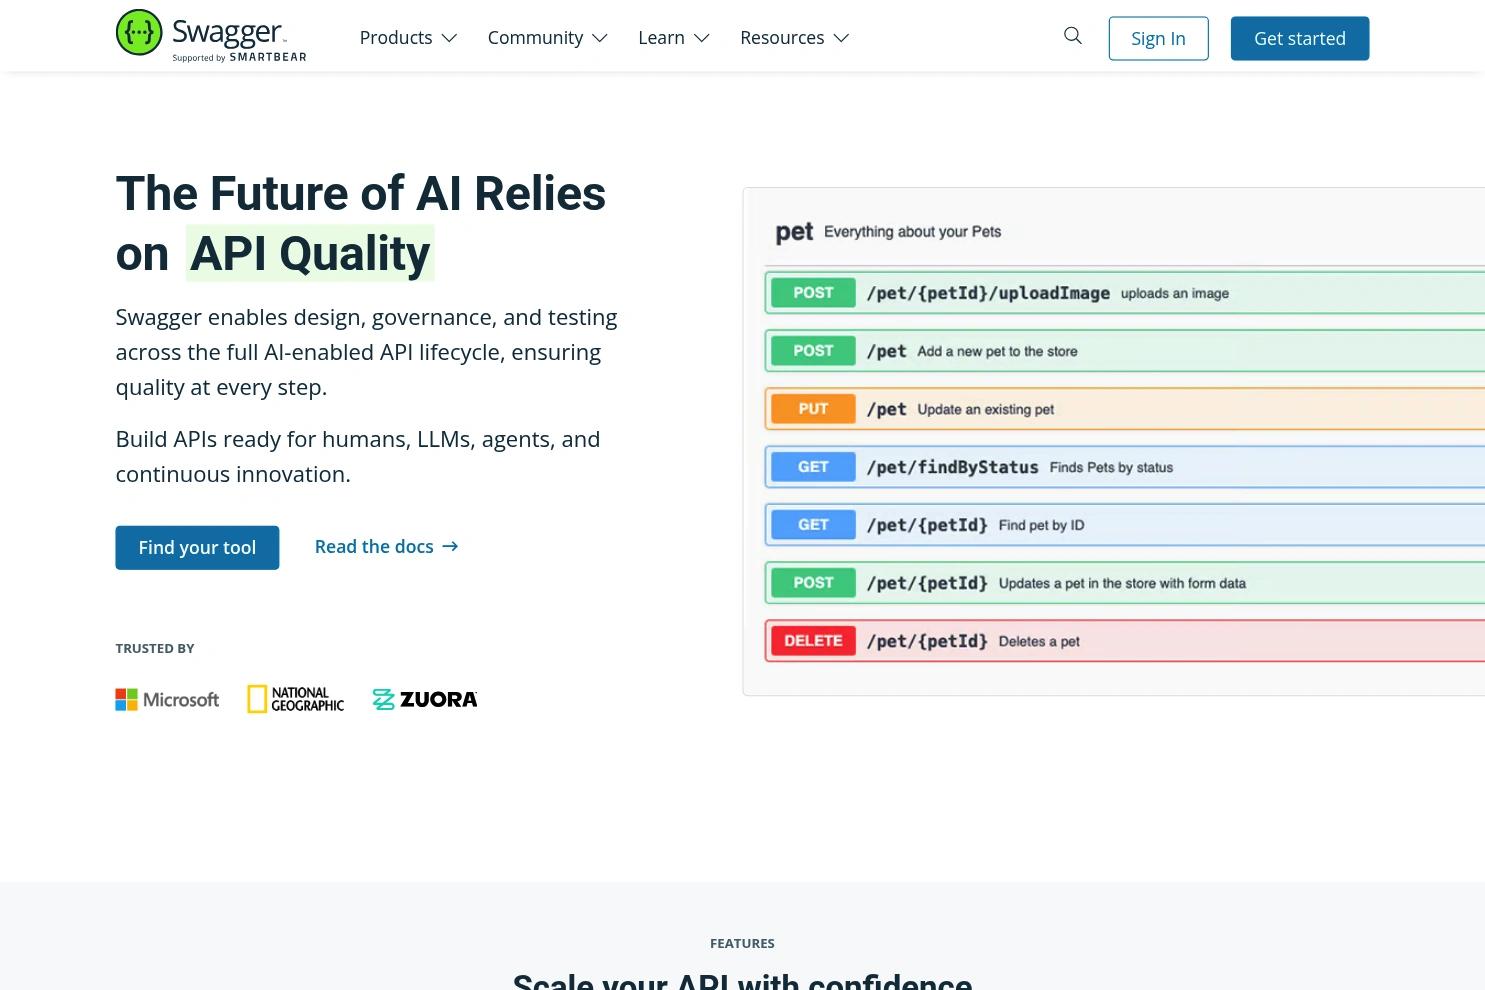The width and height of the screenshot is (1485, 990).
Task: Click the Swagger logo icon
Action: [x=139, y=32]
